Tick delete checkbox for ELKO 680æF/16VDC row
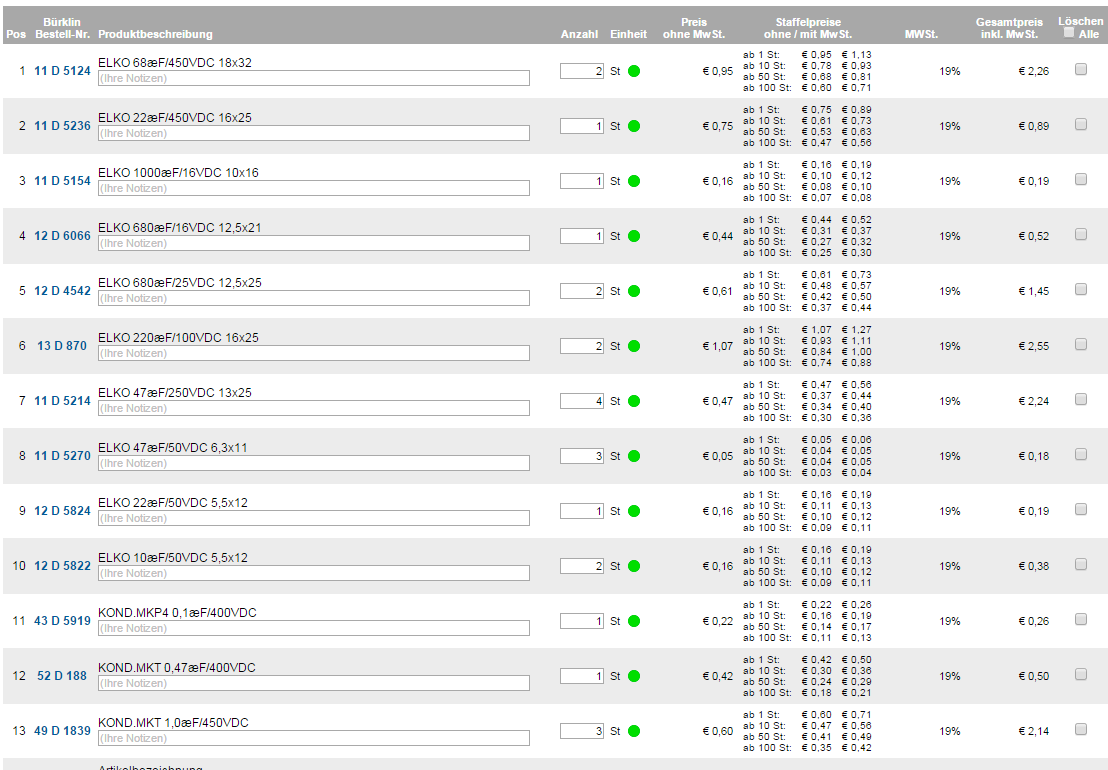Screen dimensions: 1108x770 tap(1080, 235)
